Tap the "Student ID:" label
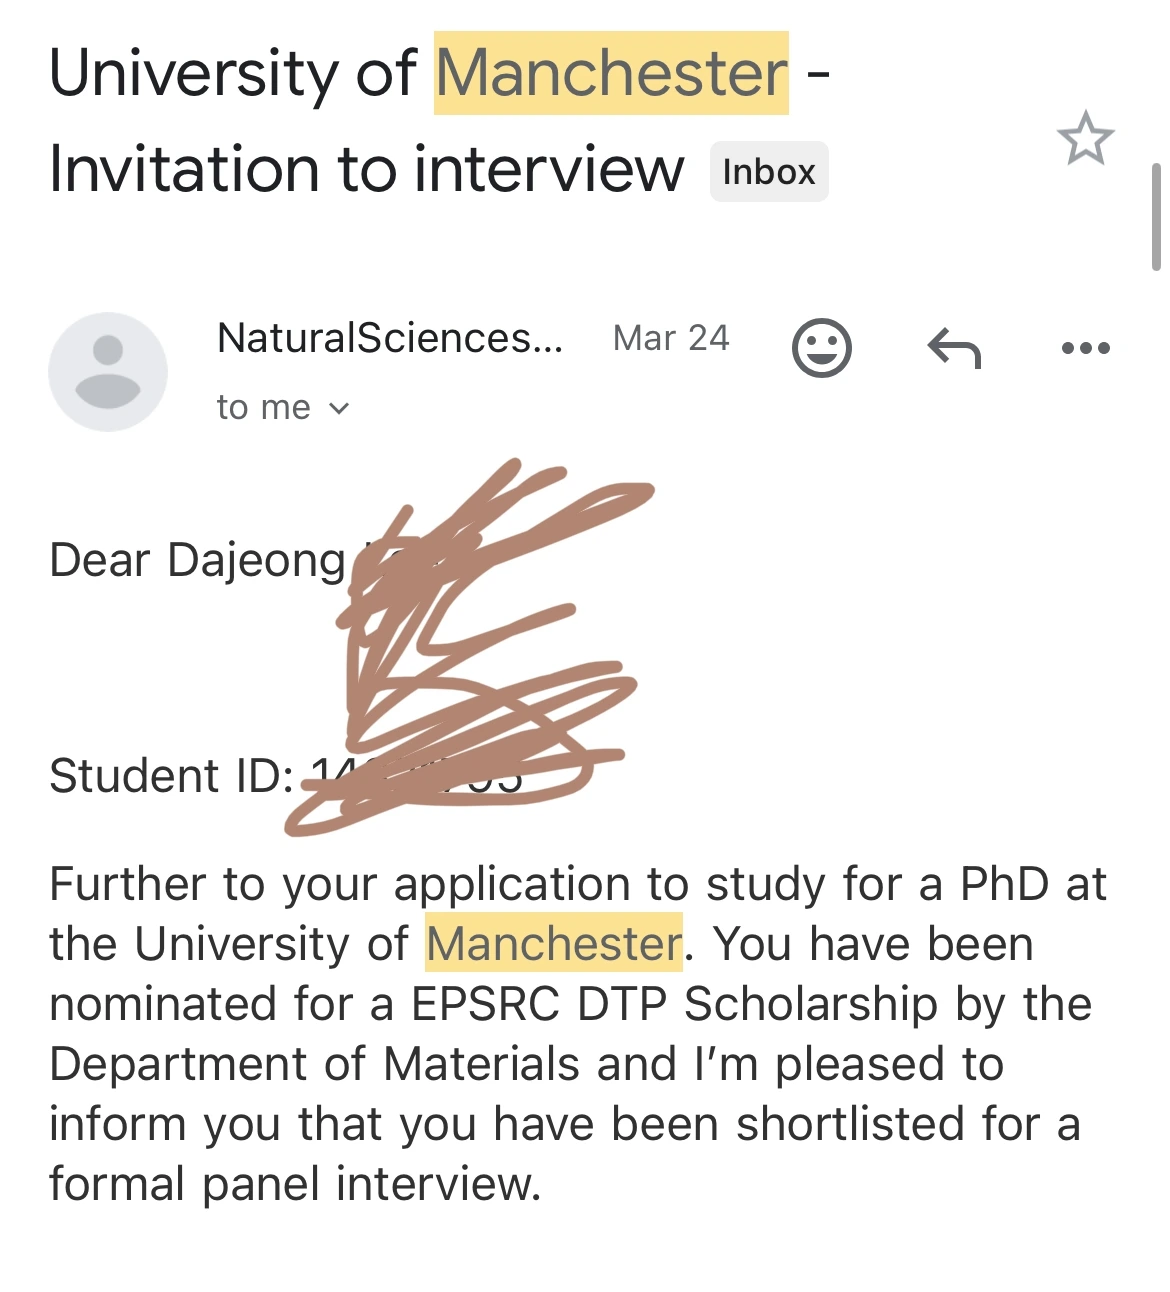Image resolution: width=1170 pixels, height=1292 pixels. click(171, 776)
